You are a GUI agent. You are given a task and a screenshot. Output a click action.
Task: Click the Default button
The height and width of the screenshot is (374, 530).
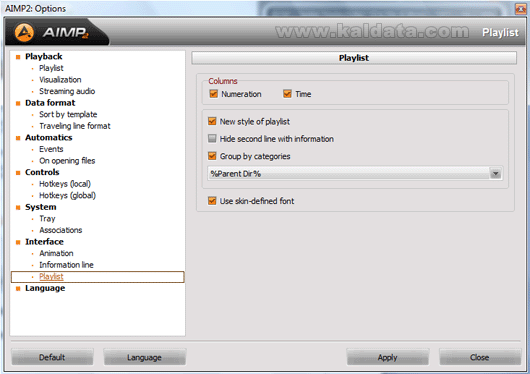coord(52,357)
